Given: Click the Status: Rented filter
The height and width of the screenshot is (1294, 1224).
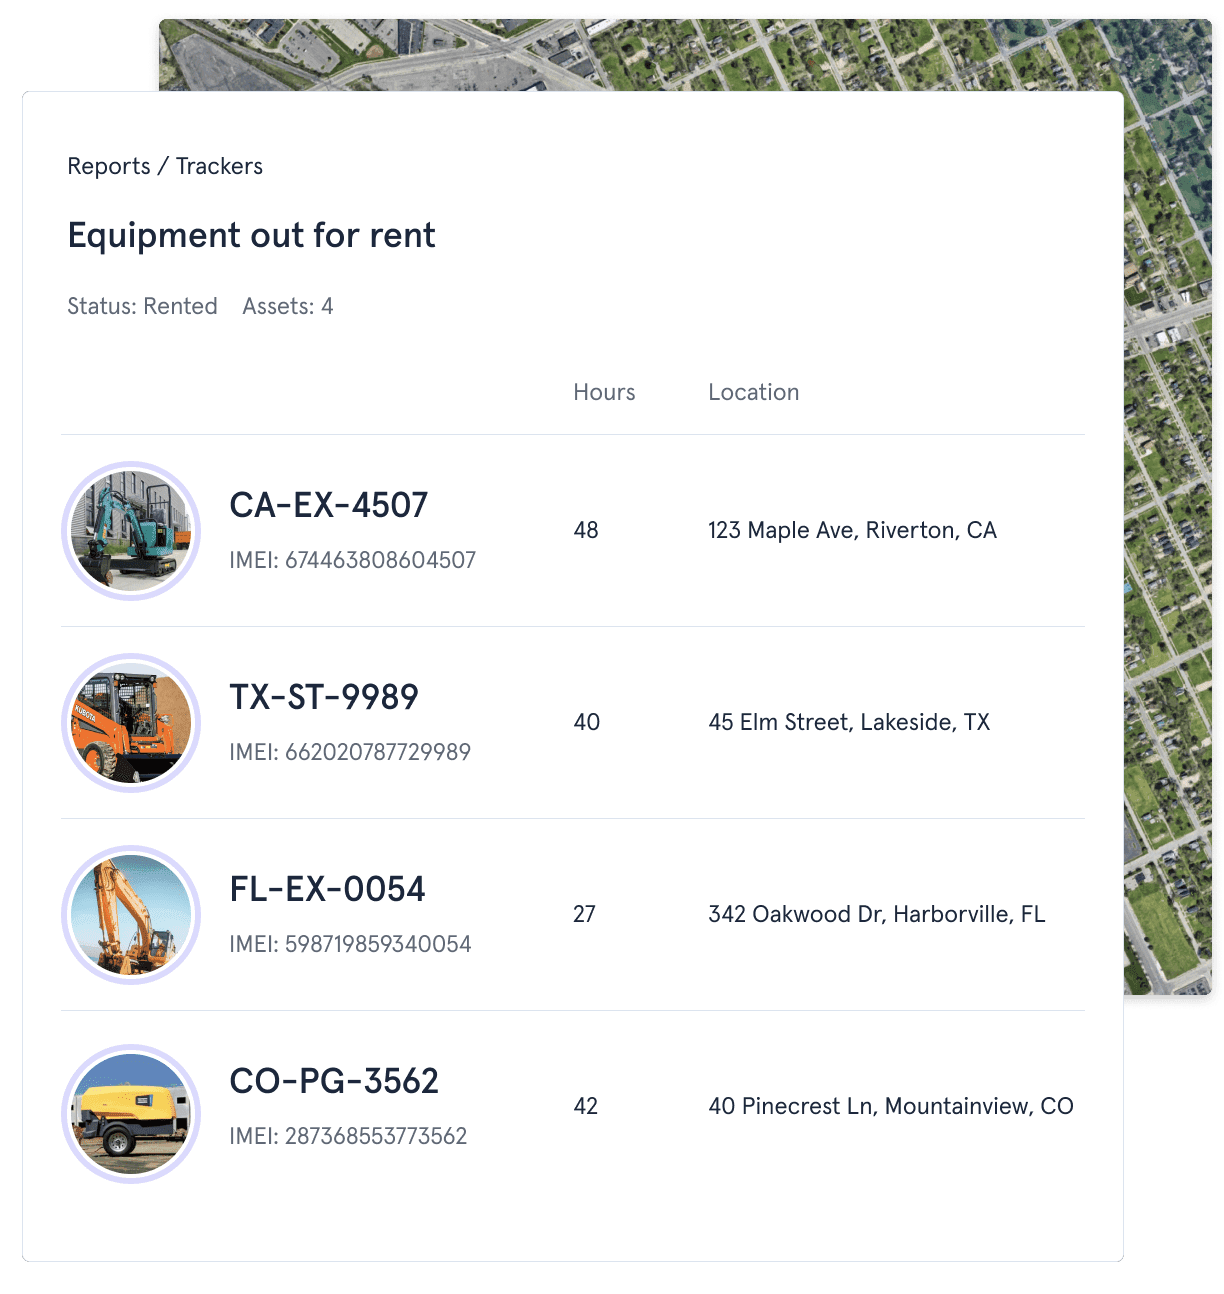Looking at the screenshot, I should [142, 306].
